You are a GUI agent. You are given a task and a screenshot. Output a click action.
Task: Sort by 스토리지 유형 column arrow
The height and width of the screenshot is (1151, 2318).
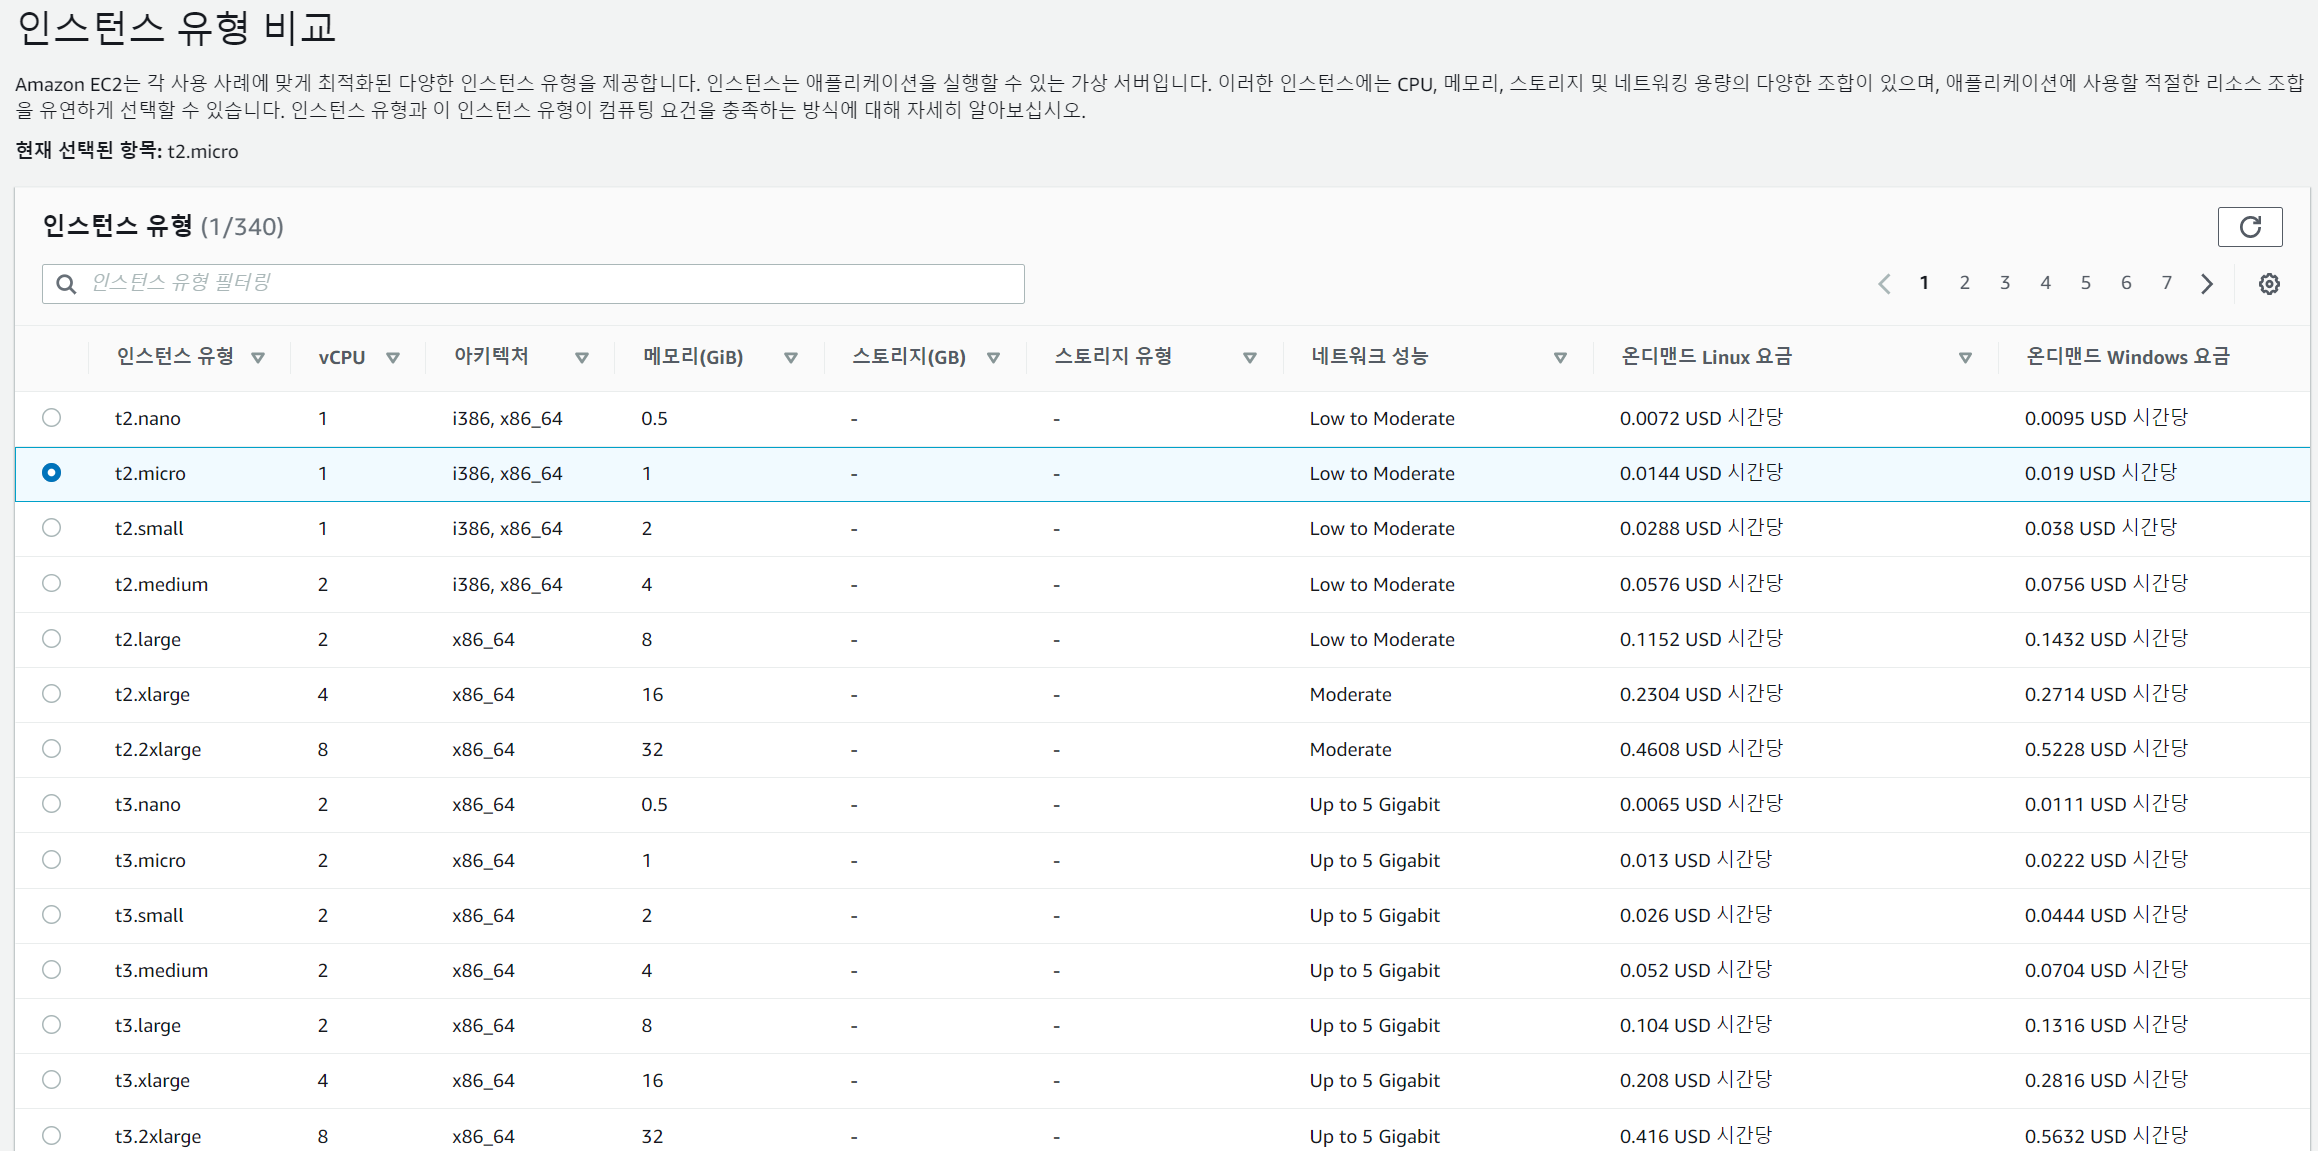tap(1249, 358)
